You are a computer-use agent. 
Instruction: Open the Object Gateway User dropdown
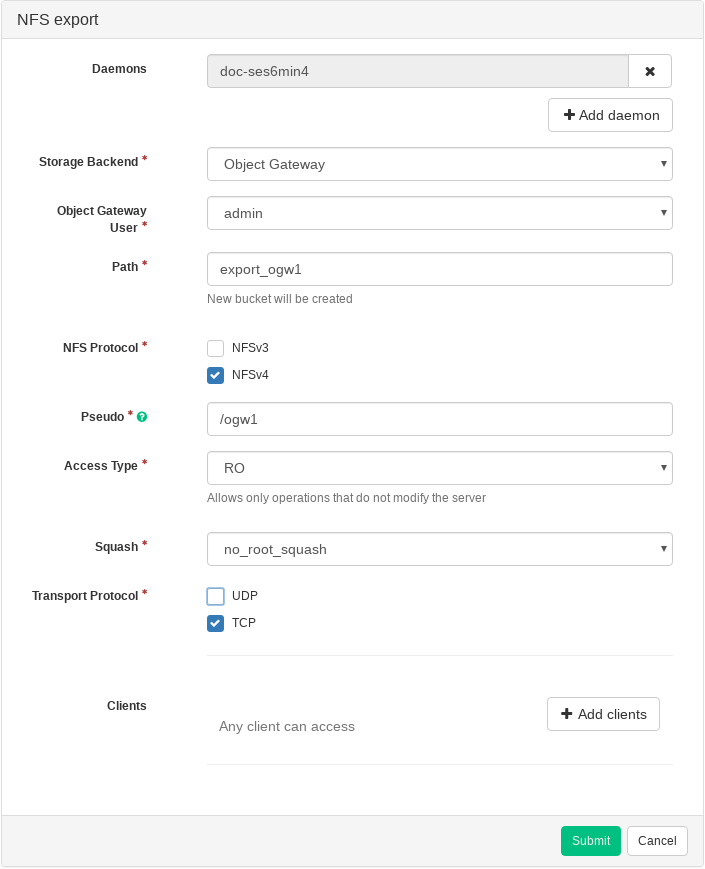click(439, 213)
